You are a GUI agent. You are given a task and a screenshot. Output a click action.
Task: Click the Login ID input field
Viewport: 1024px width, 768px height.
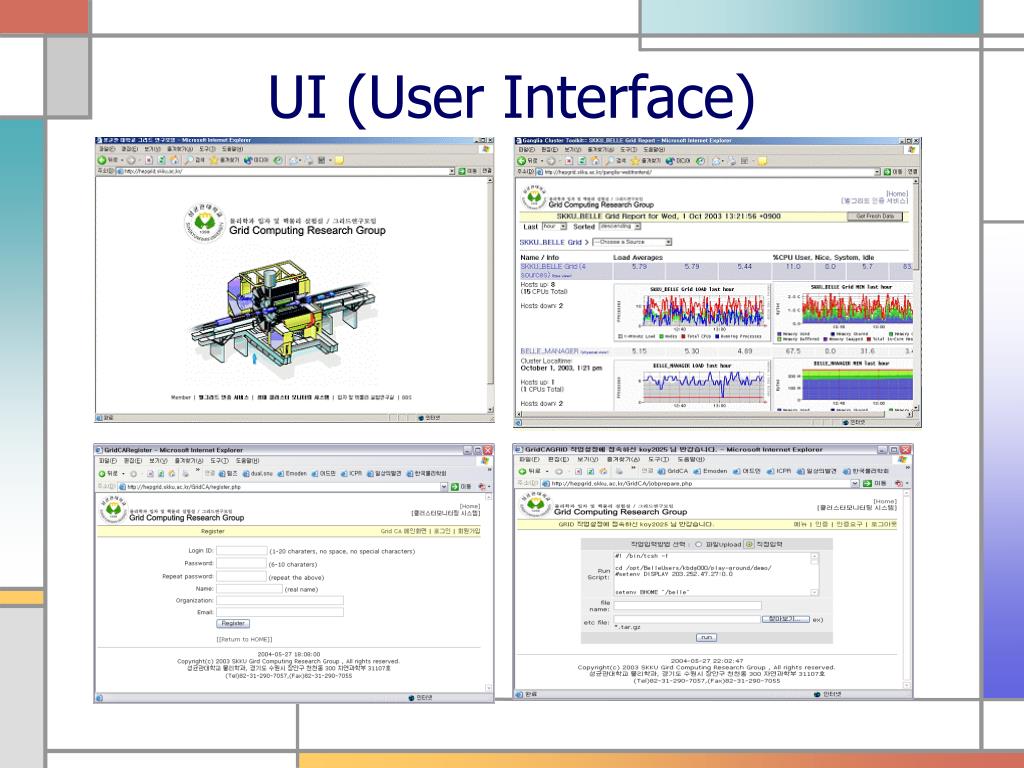pos(242,551)
